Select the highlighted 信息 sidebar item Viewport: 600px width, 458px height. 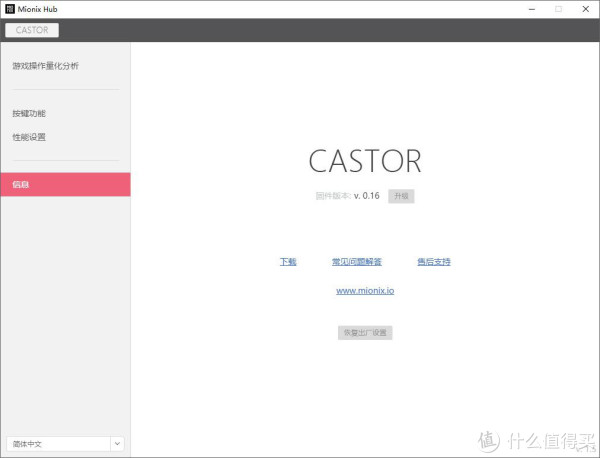click(65, 184)
